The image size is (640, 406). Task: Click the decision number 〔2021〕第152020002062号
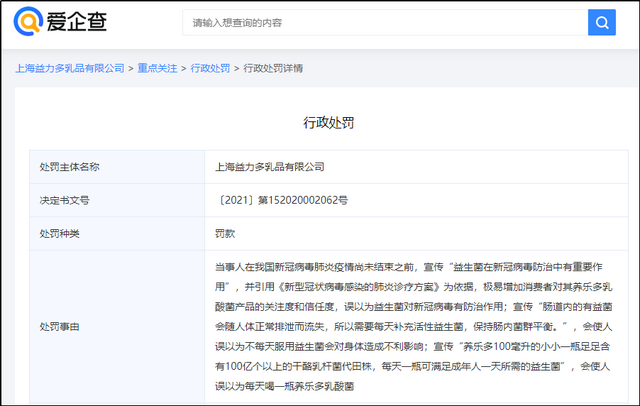click(282, 200)
